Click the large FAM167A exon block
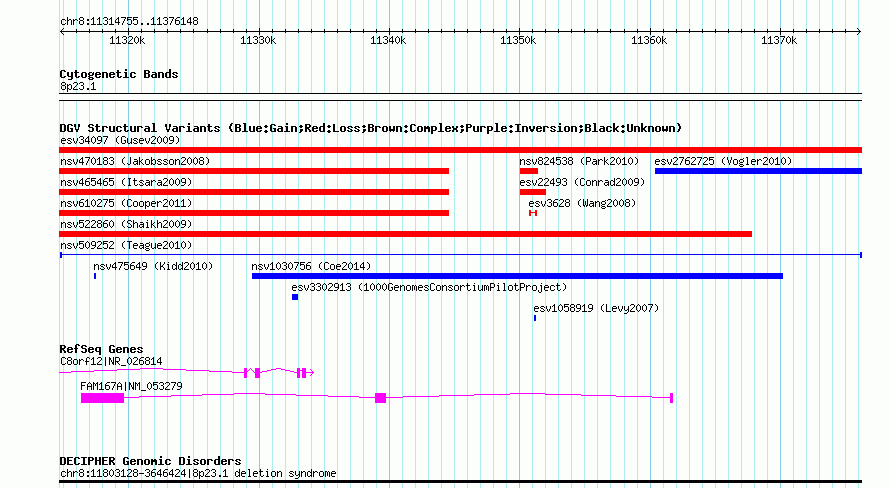This screenshot has width=890, height=488. (102, 398)
